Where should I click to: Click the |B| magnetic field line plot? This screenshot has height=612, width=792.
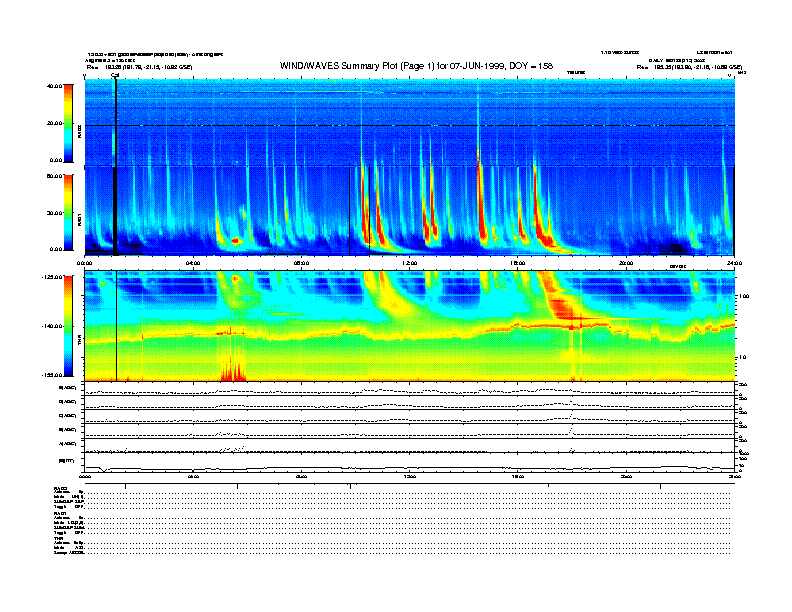[x=409, y=462]
